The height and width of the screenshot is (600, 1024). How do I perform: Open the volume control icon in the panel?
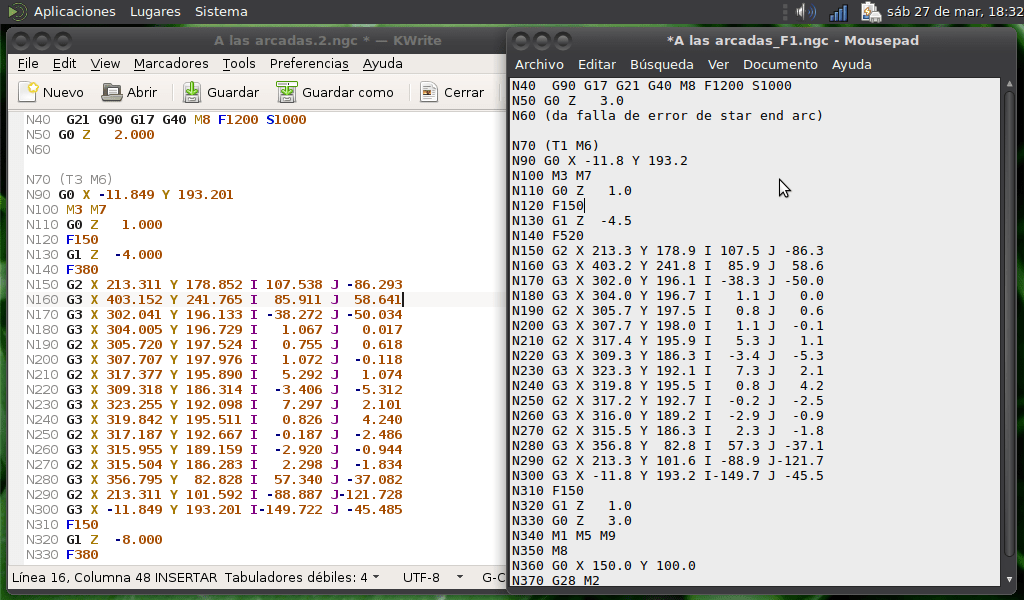pyautogui.click(x=806, y=12)
